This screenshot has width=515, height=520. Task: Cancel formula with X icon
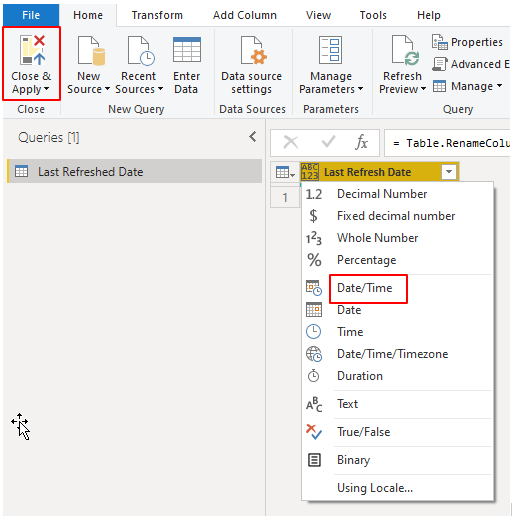coord(291,143)
